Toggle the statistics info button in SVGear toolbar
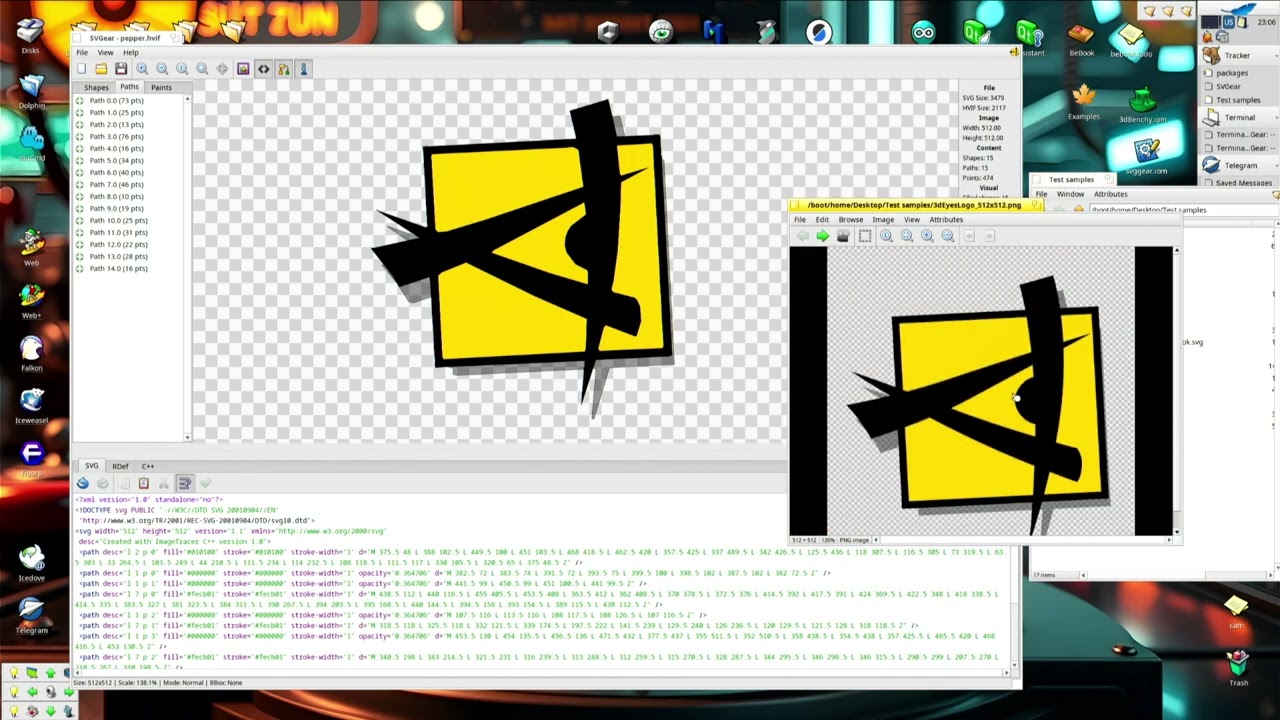 (x=303, y=69)
